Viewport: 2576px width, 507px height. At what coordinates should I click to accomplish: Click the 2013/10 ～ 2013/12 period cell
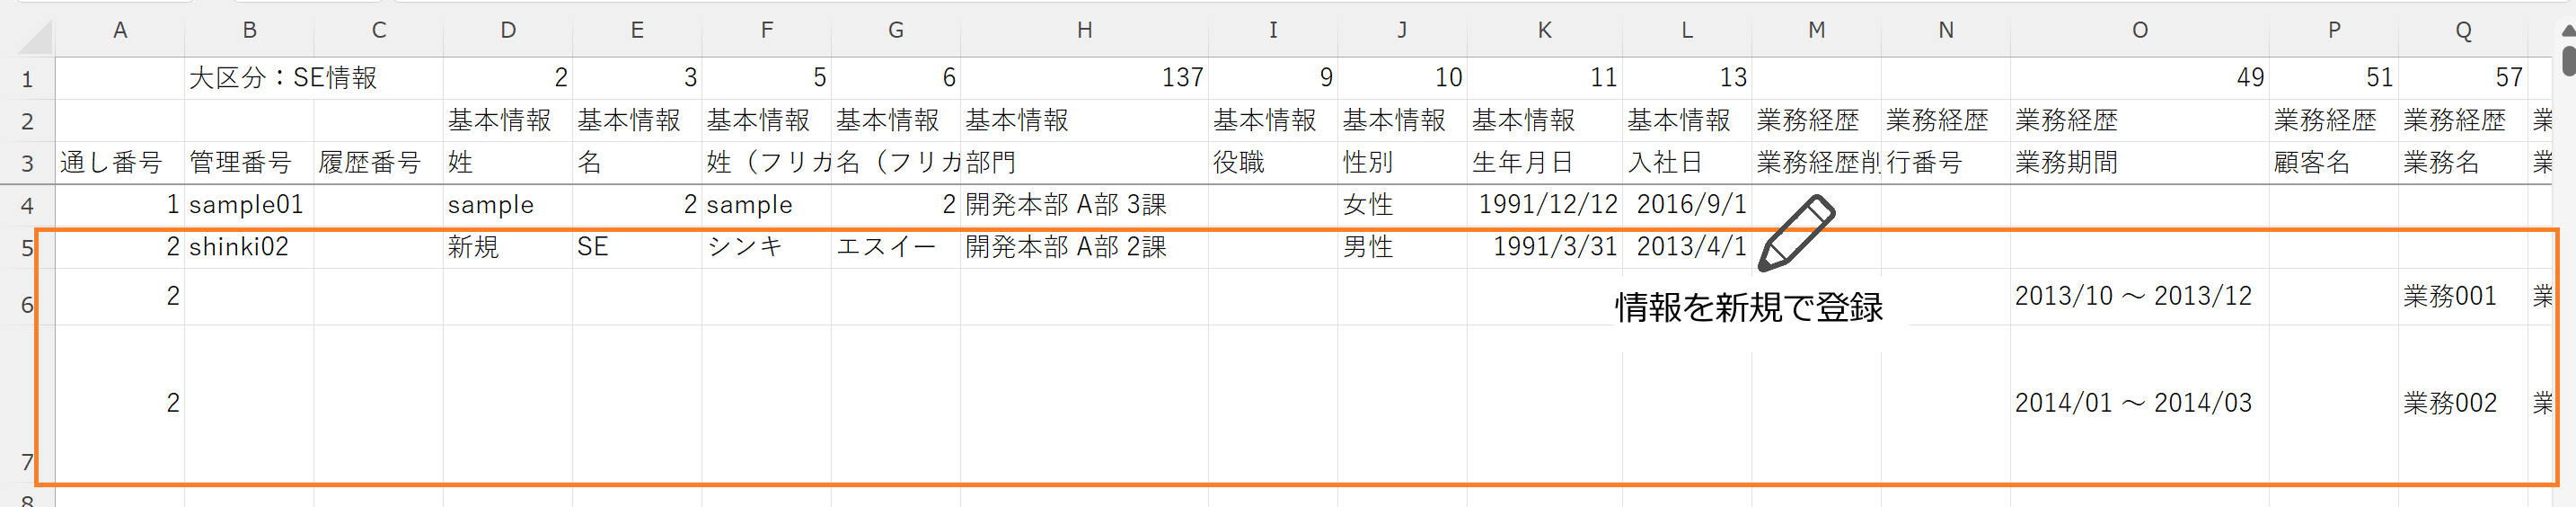tap(2133, 296)
